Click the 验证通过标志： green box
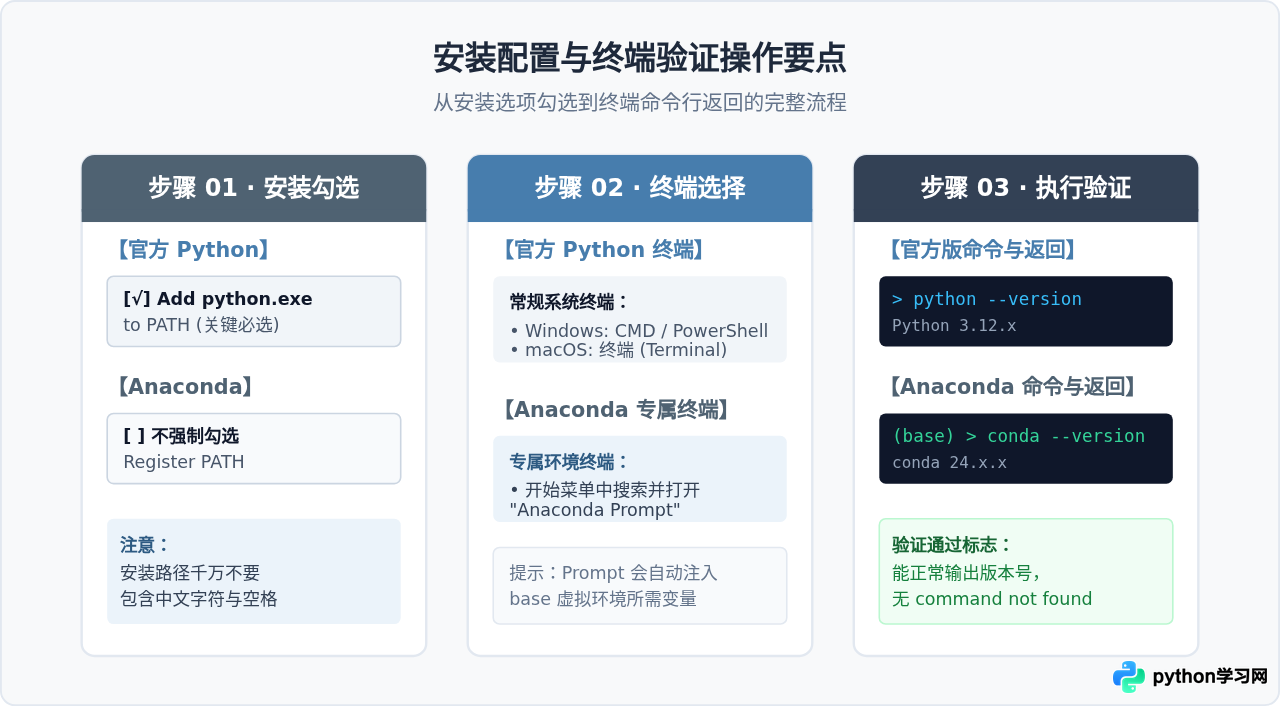 pos(1026,571)
